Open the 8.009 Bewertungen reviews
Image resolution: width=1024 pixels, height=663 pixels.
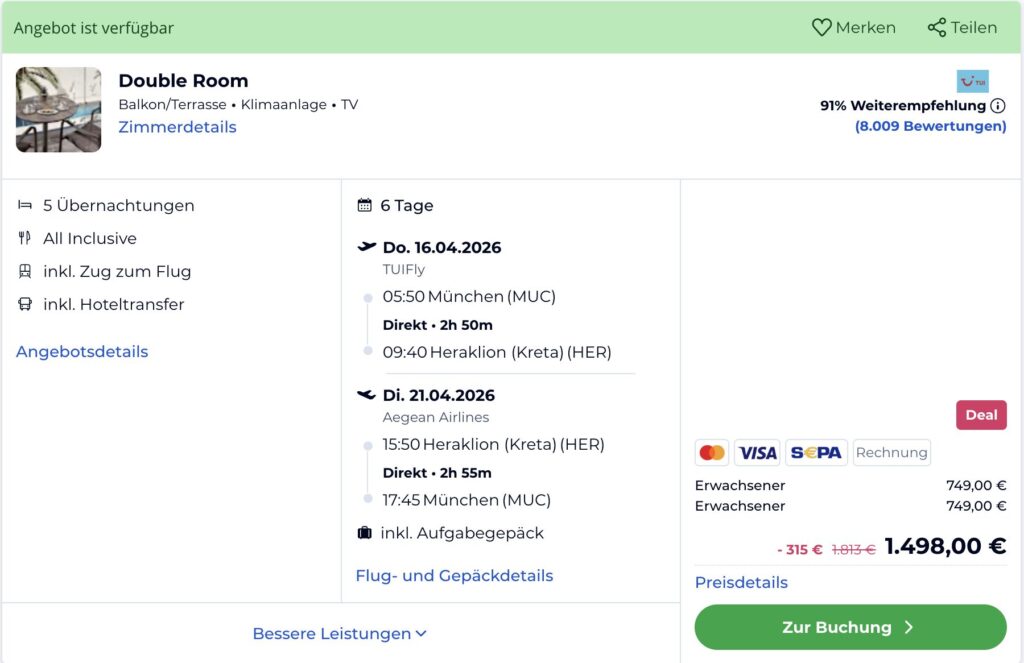tap(931, 126)
